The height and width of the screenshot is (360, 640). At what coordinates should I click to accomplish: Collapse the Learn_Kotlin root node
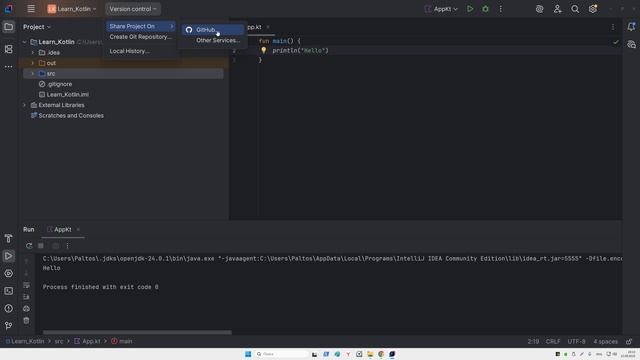tap(24, 42)
